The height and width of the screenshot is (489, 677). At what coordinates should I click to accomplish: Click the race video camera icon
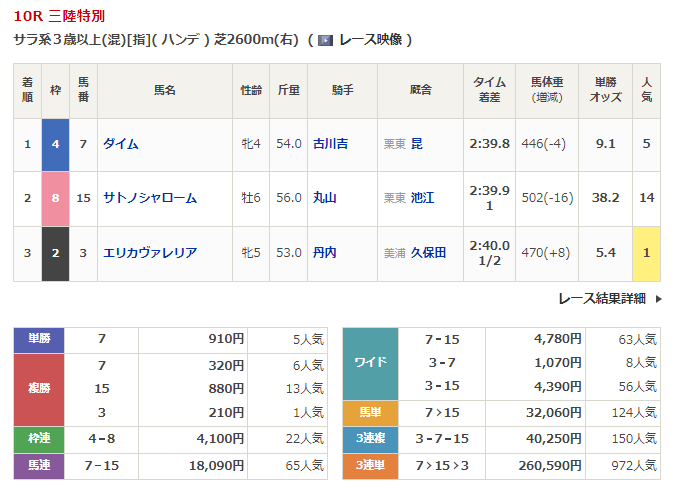tap(325, 40)
